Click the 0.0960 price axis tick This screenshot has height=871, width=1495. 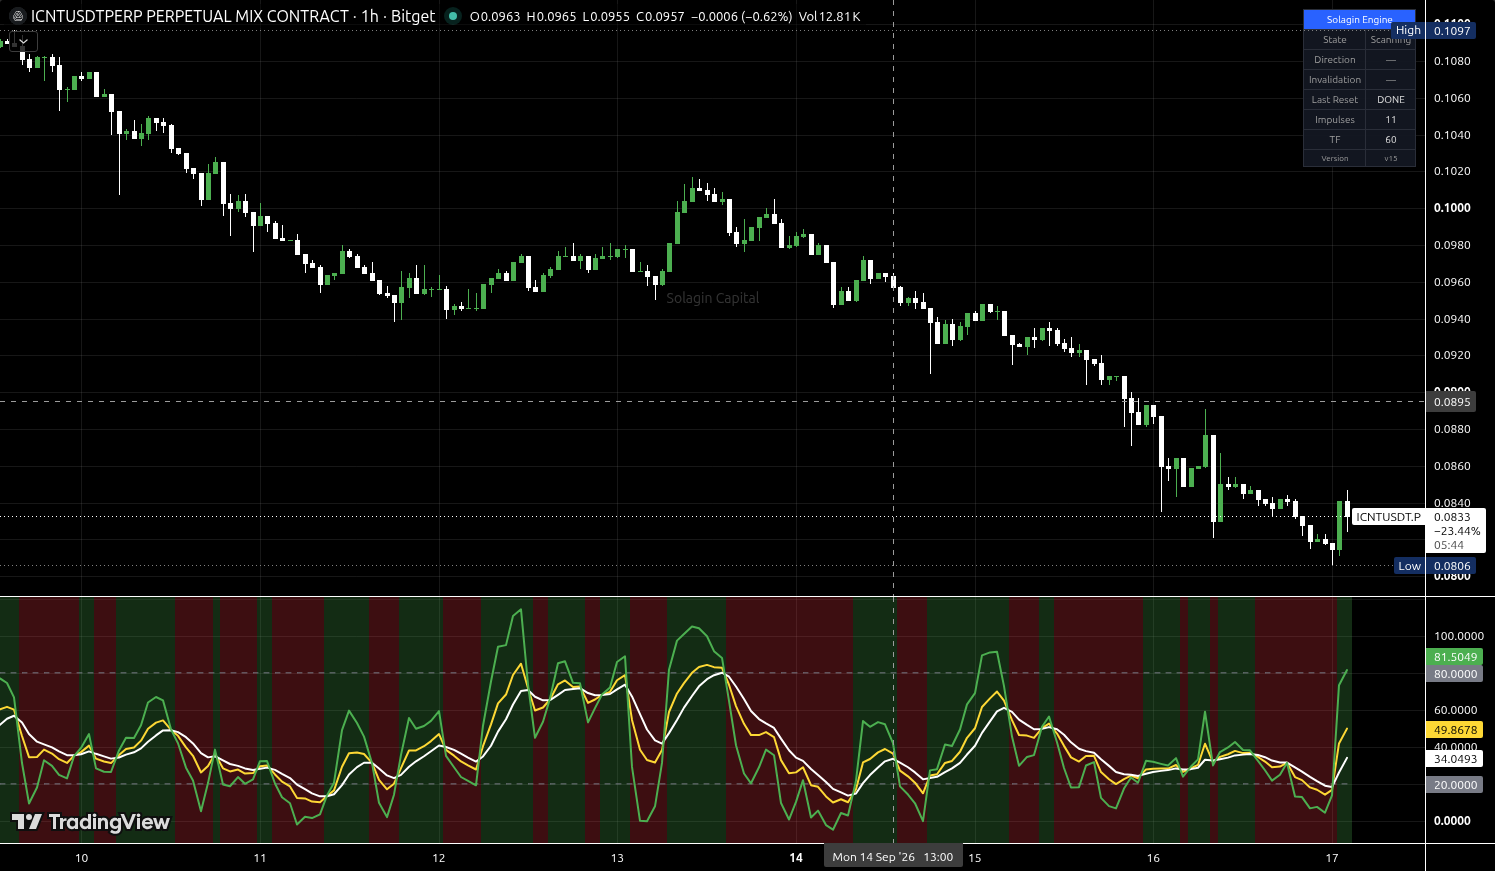pos(1452,282)
